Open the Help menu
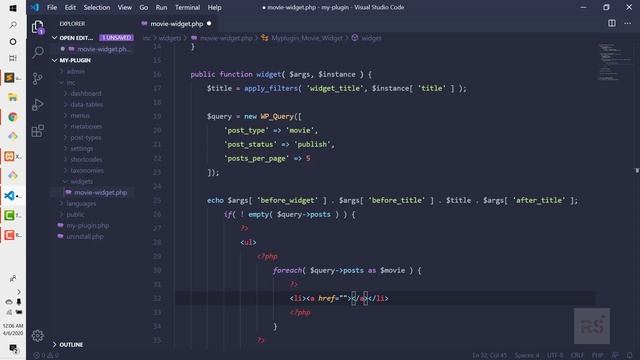 point(214,7)
